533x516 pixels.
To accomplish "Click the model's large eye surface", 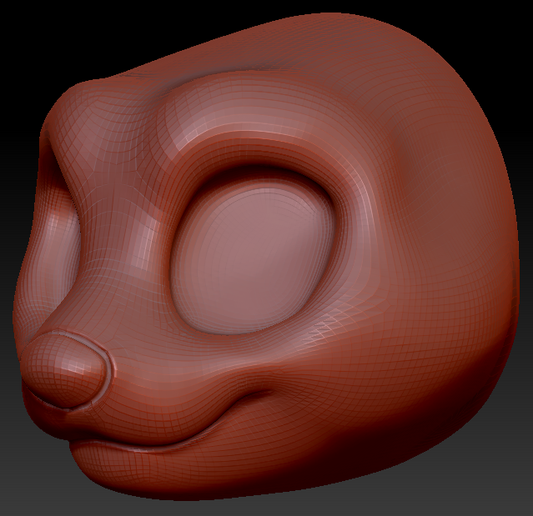I will tap(253, 260).
